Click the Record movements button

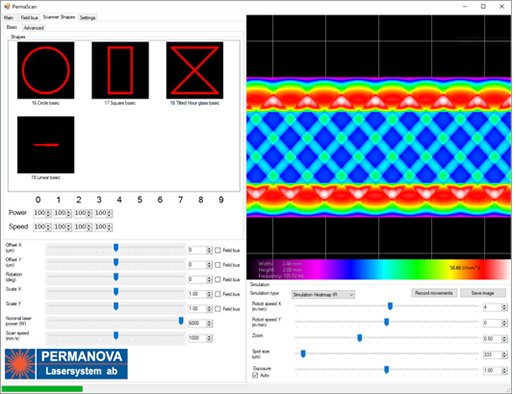coord(434,293)
